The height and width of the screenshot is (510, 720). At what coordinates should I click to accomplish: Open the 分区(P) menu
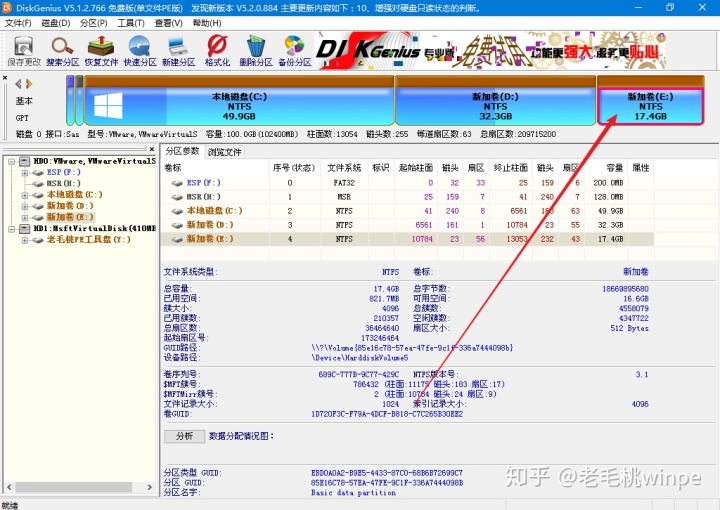tap(94, 23)
